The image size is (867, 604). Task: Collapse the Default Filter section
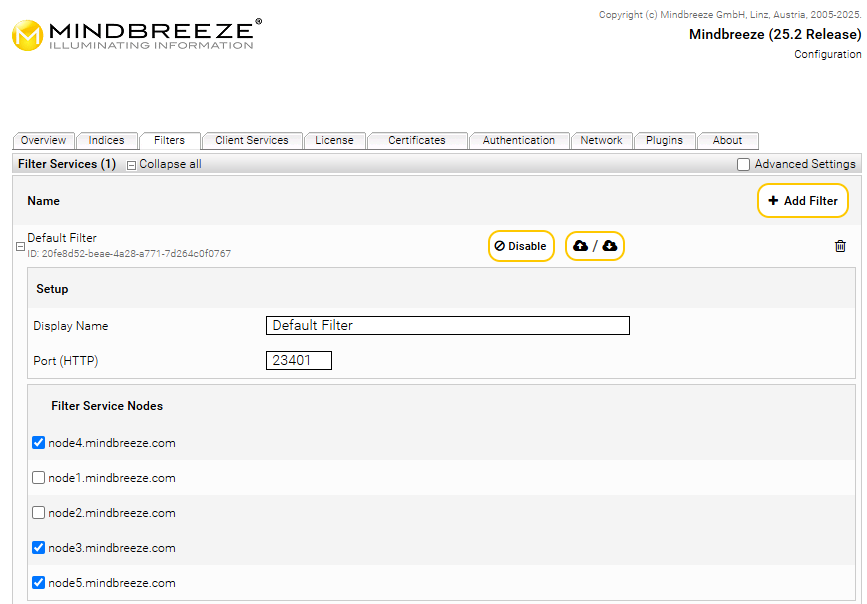(x=20, y=247)
